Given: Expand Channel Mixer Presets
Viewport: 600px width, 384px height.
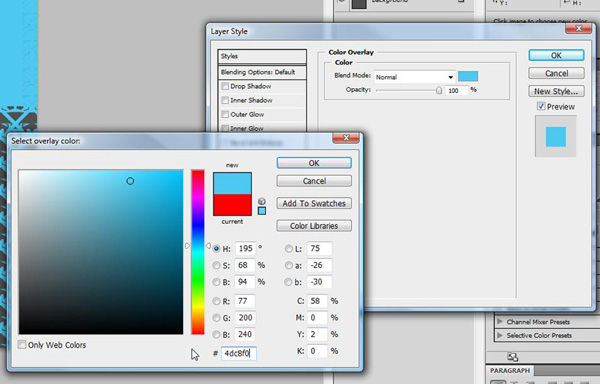Looking at the screenshot, I should [x=500, y=322].
